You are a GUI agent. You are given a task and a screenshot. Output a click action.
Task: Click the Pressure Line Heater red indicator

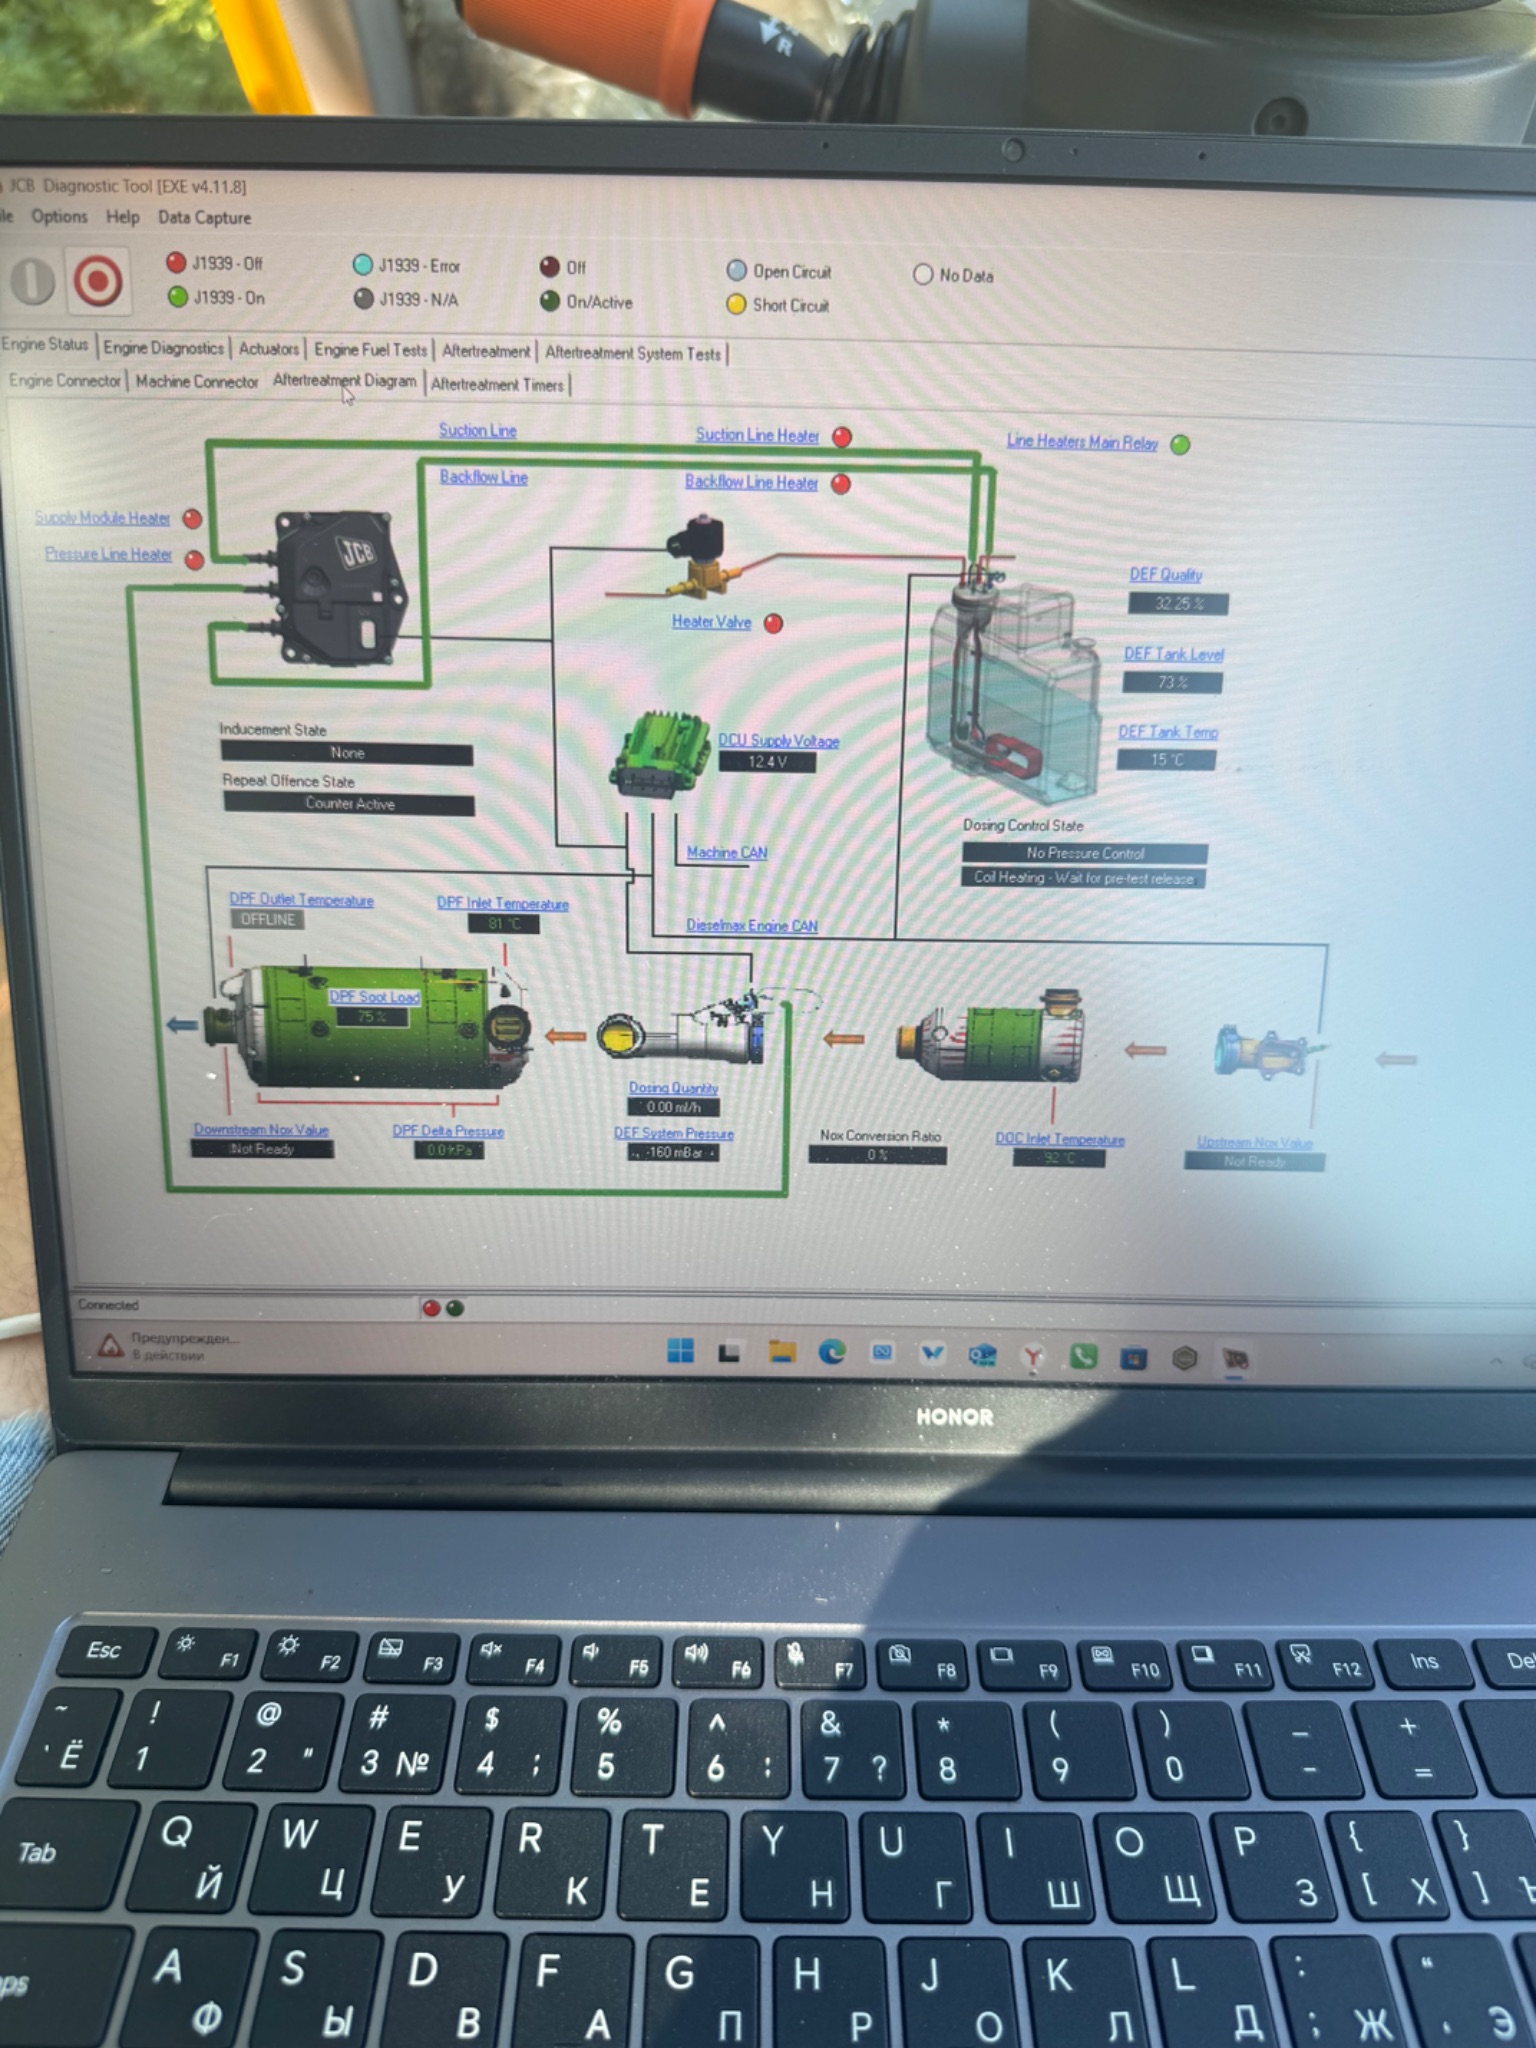pyautogui.click(x=195, y=560)
